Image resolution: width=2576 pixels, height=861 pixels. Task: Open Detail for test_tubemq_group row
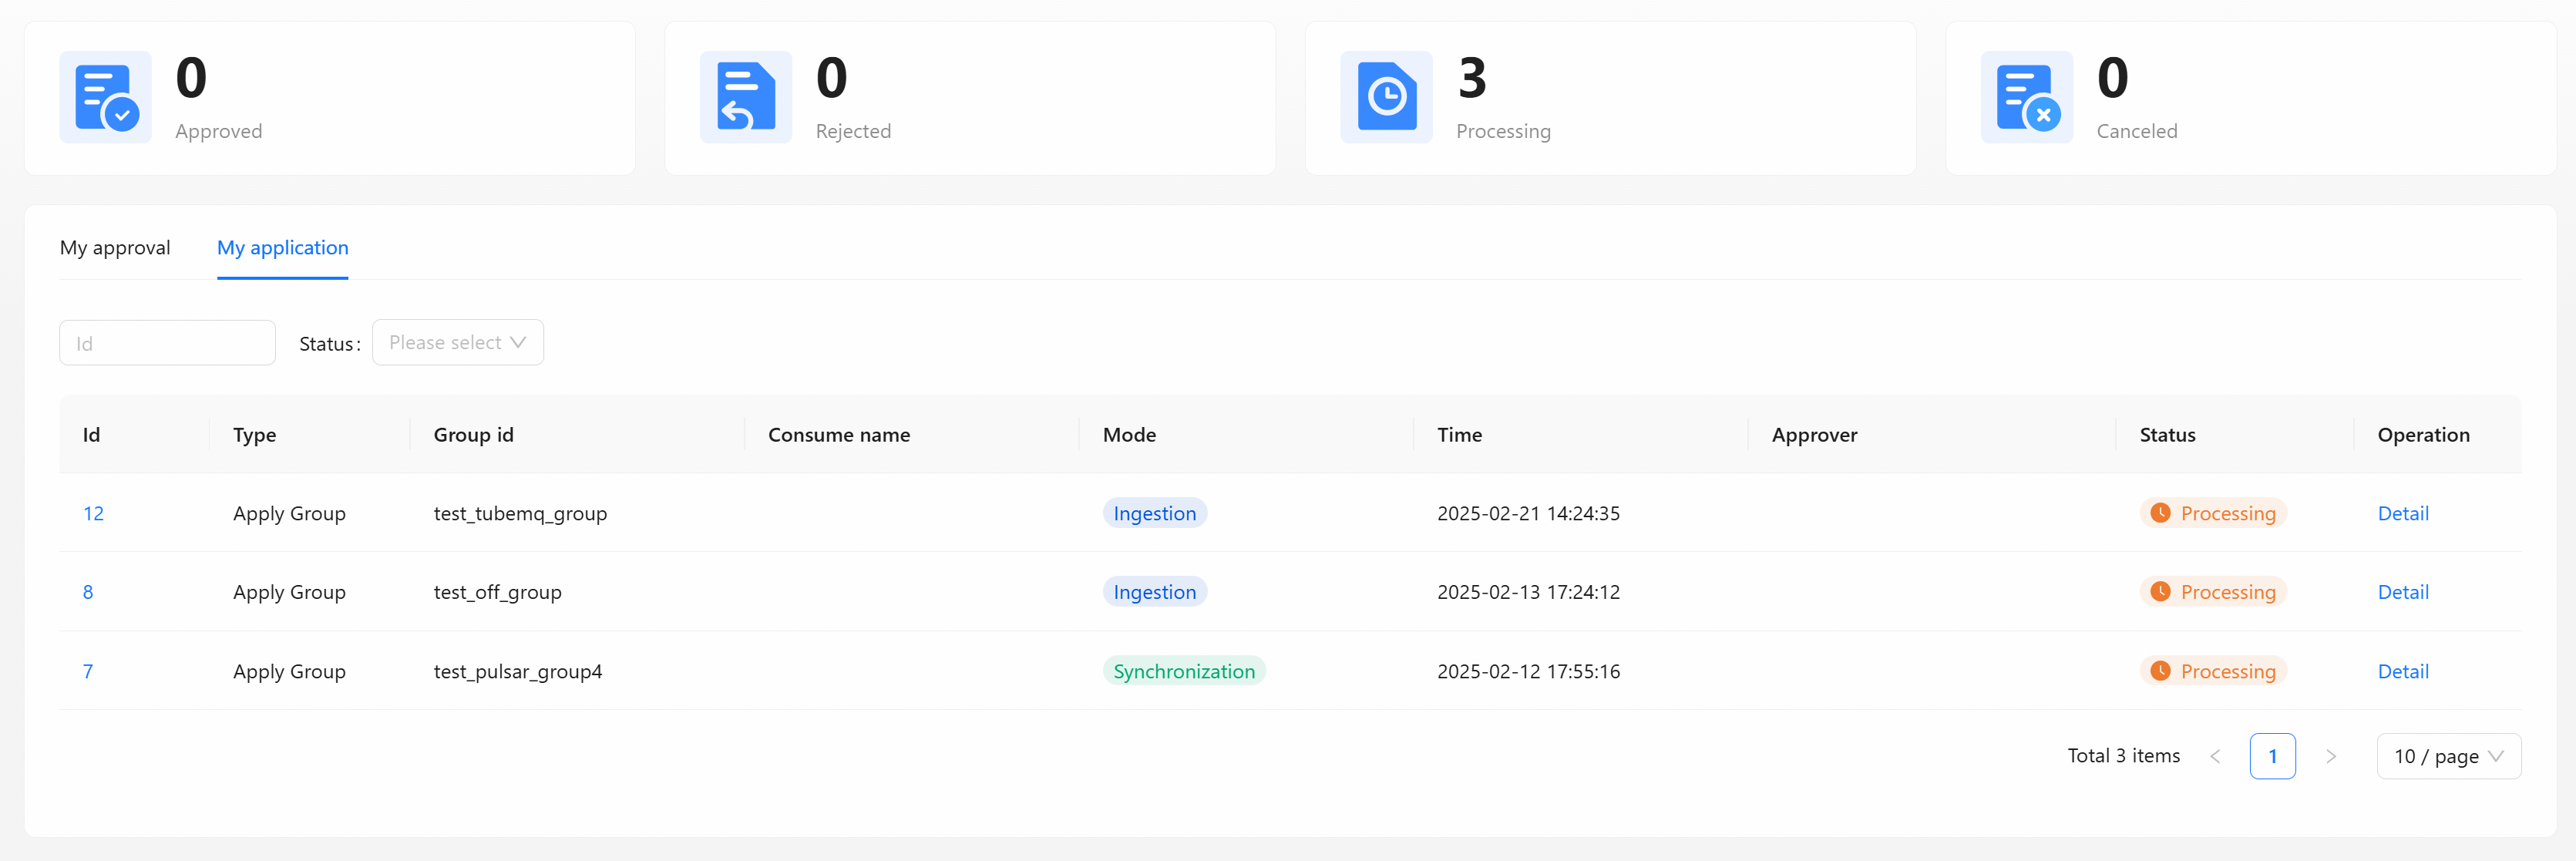tap(2402, 513)
